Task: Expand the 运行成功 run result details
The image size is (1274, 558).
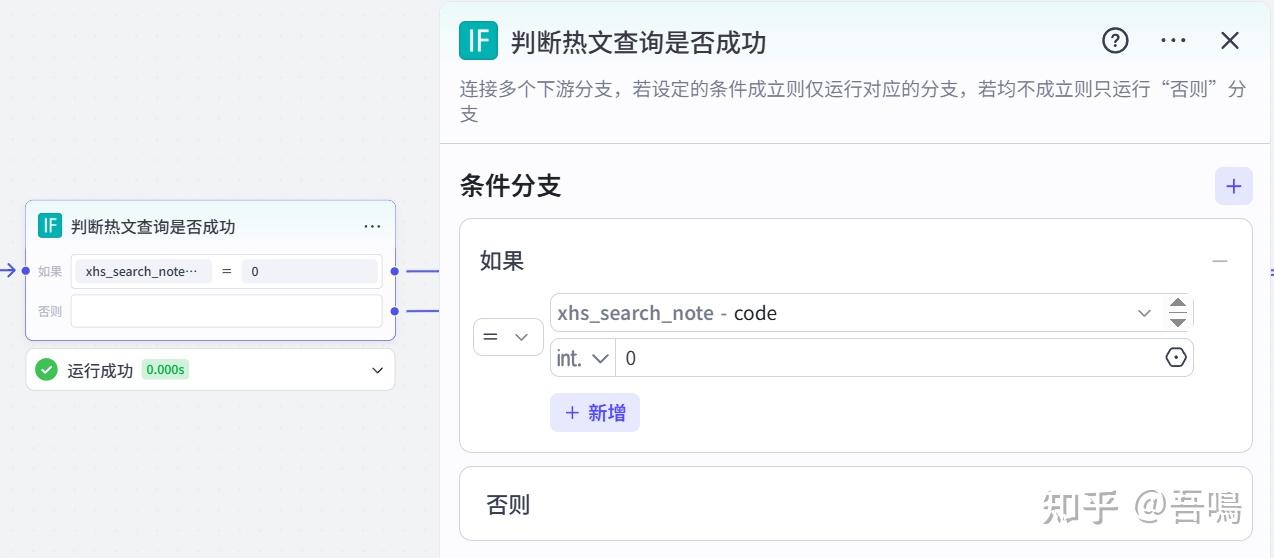Action: point(377,370)
